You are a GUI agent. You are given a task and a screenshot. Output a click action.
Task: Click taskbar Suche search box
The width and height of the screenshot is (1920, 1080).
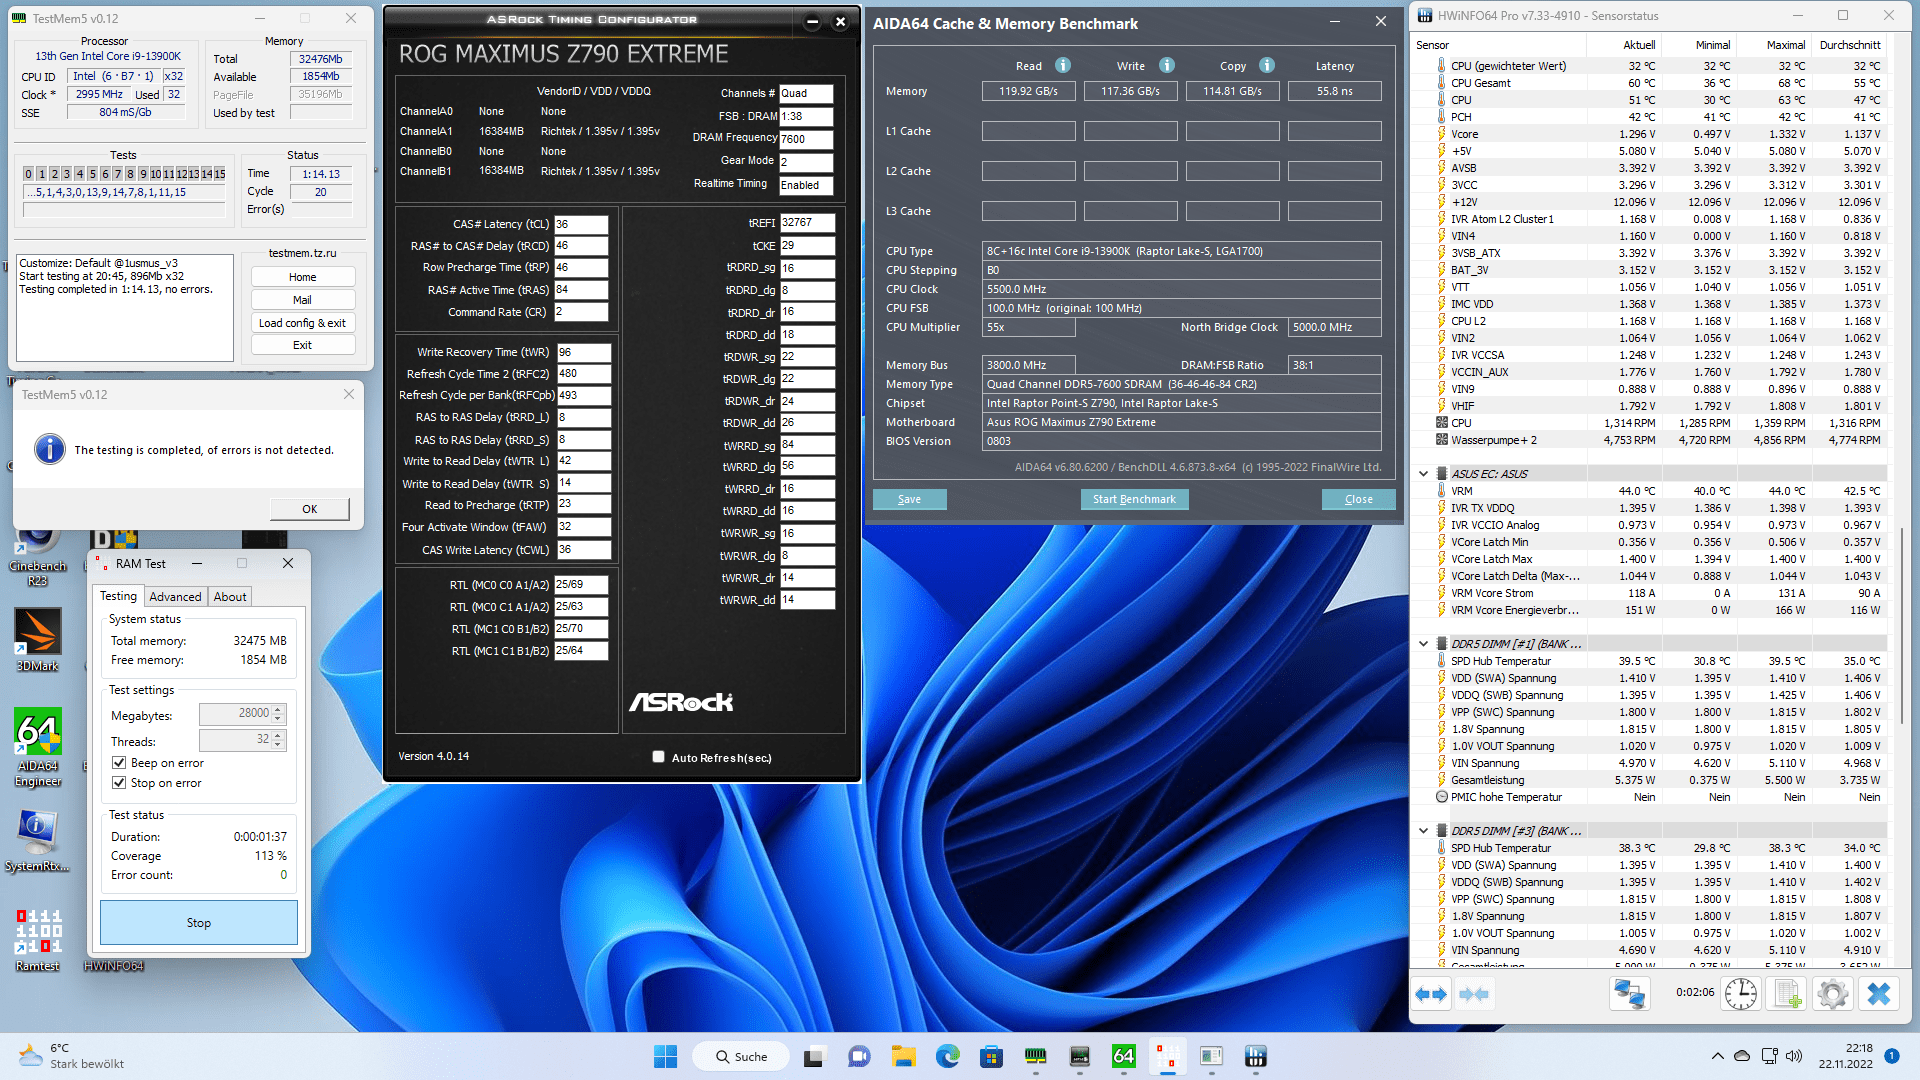click(x=741, y=1056)
